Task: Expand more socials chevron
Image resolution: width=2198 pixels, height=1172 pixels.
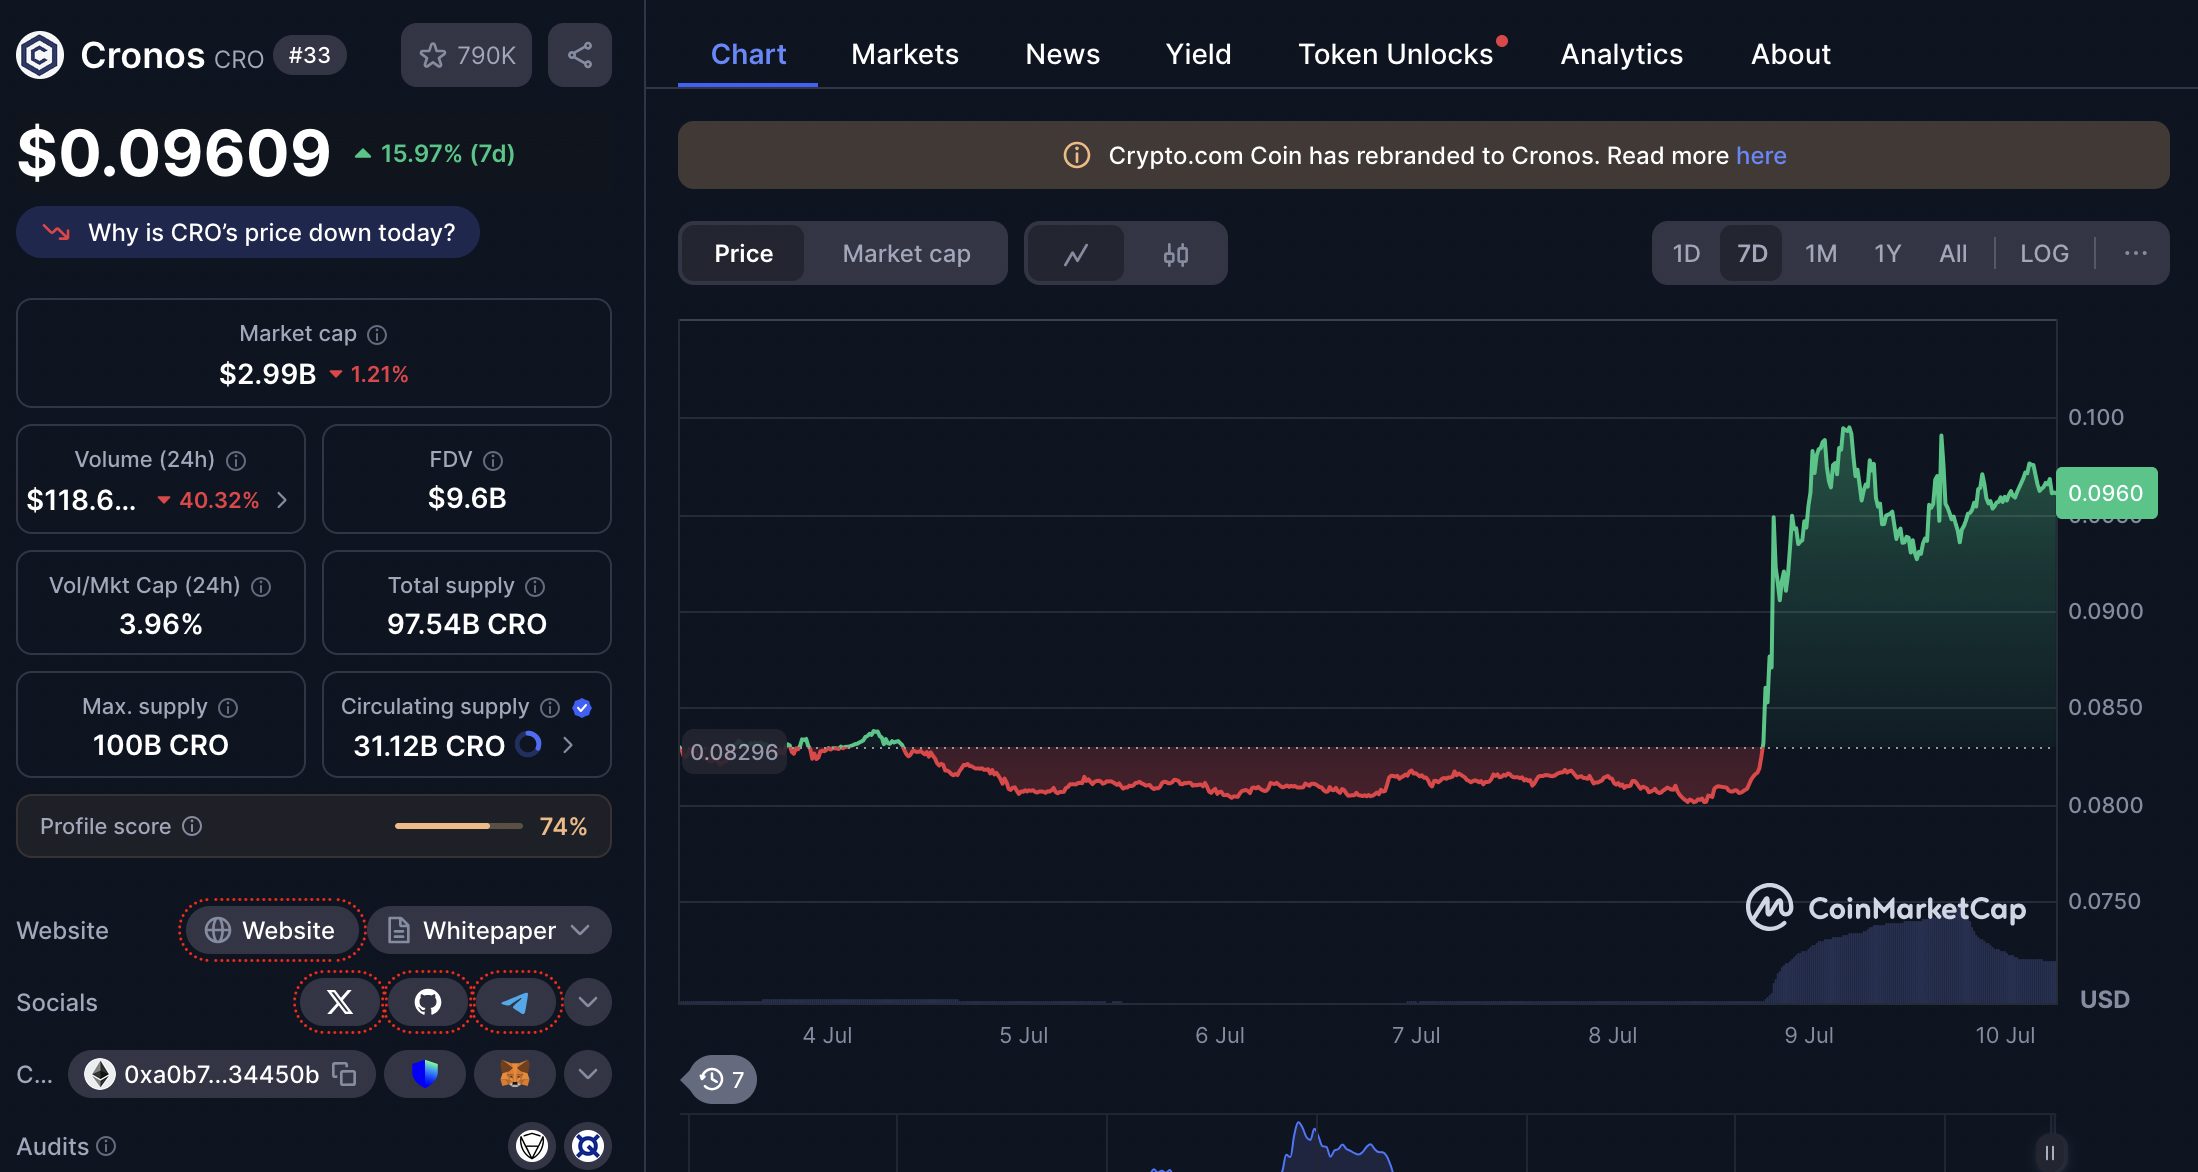Action: click(x=588, y=1002)
